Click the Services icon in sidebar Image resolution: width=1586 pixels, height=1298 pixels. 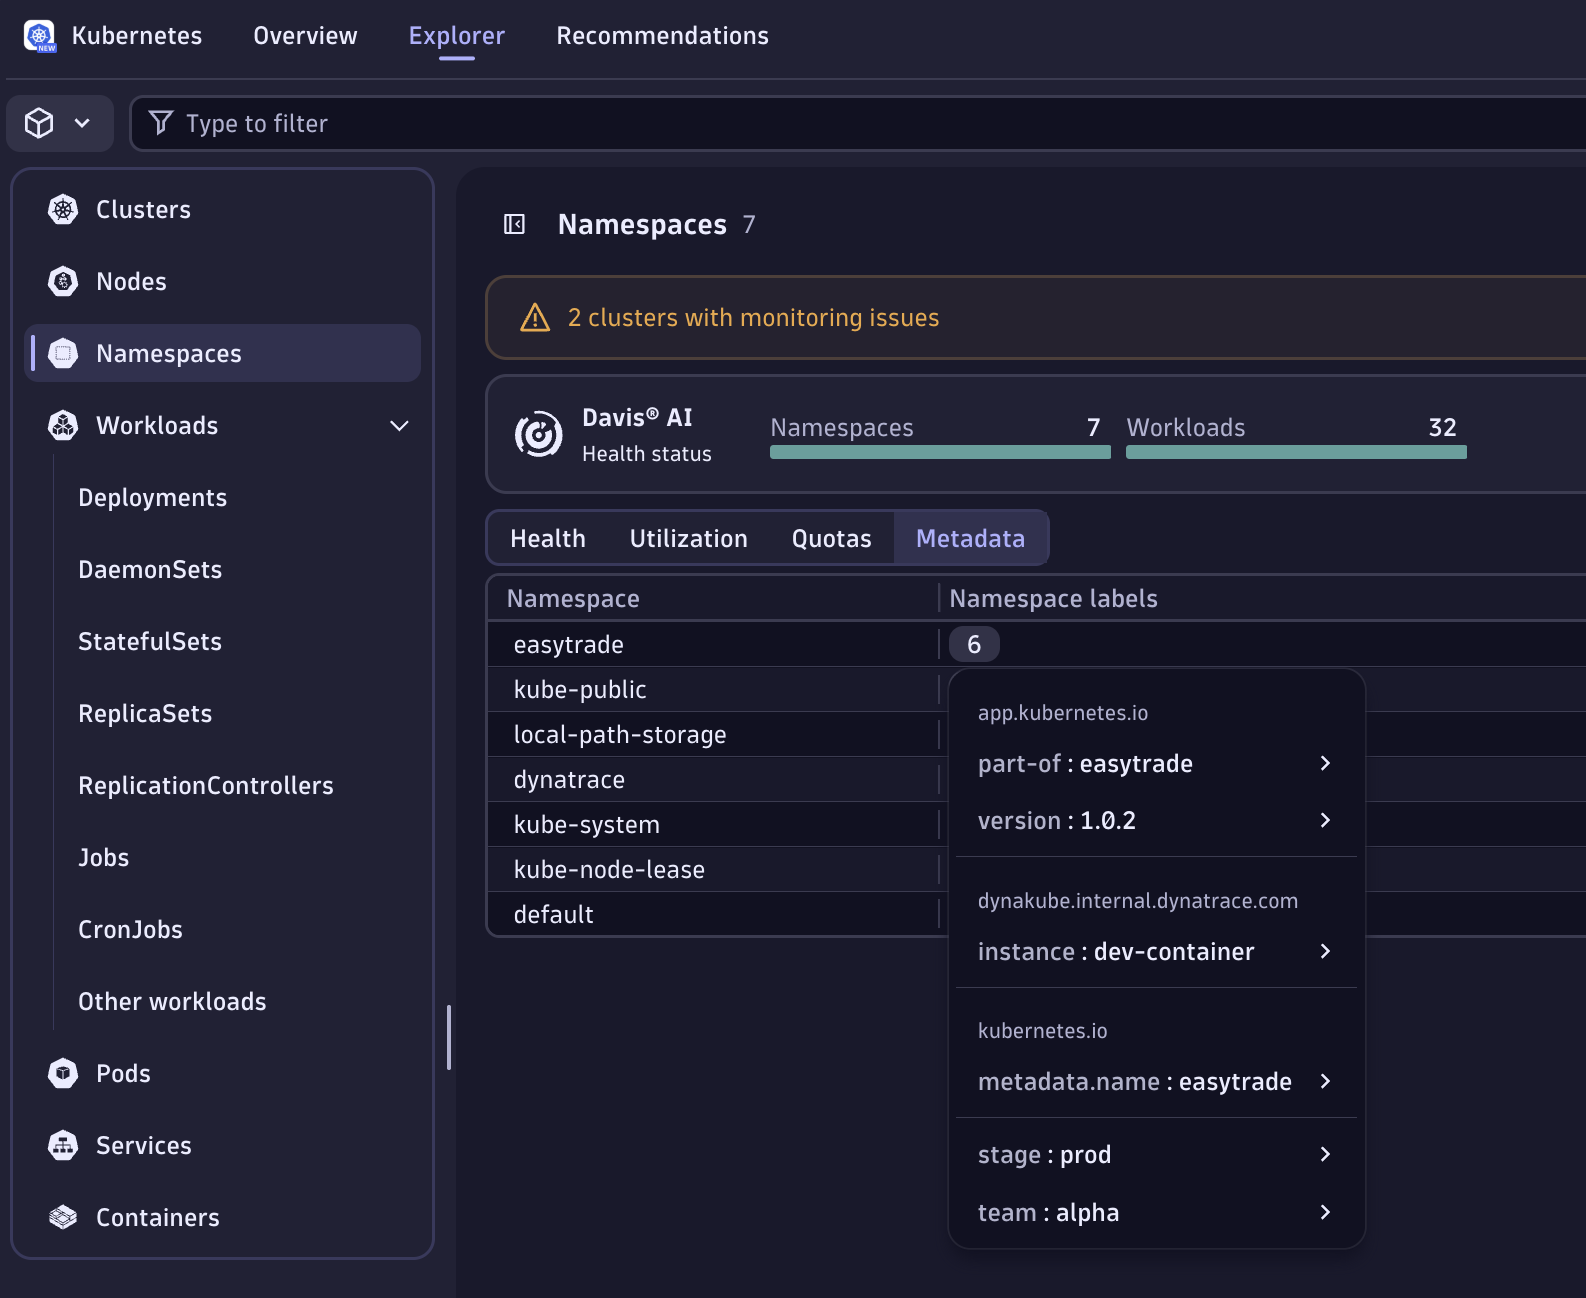[63, 1146]
